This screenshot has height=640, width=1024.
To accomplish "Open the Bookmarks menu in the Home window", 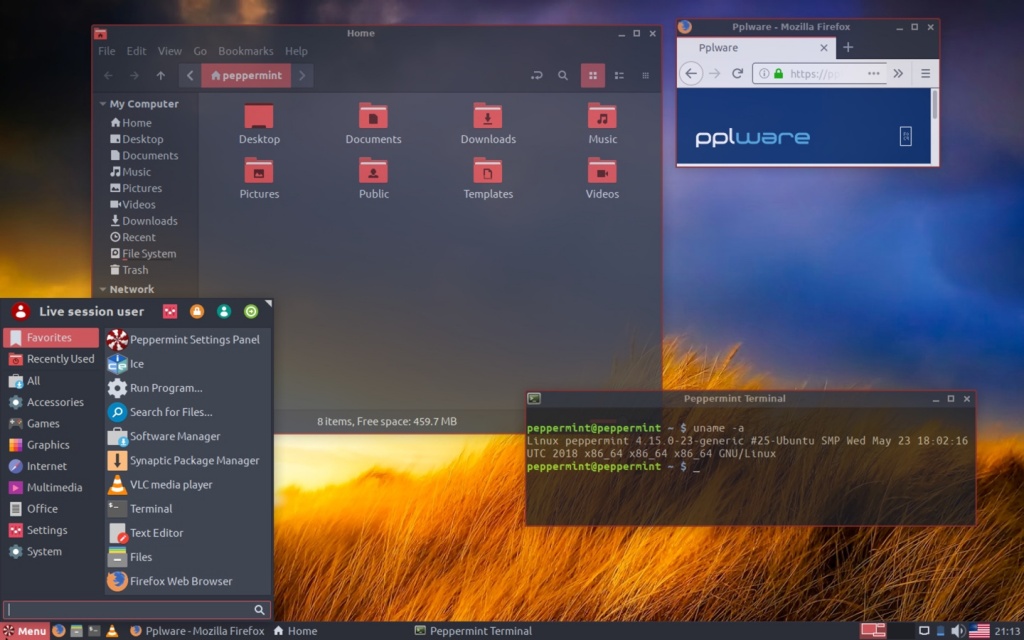I will pos(246,51).
